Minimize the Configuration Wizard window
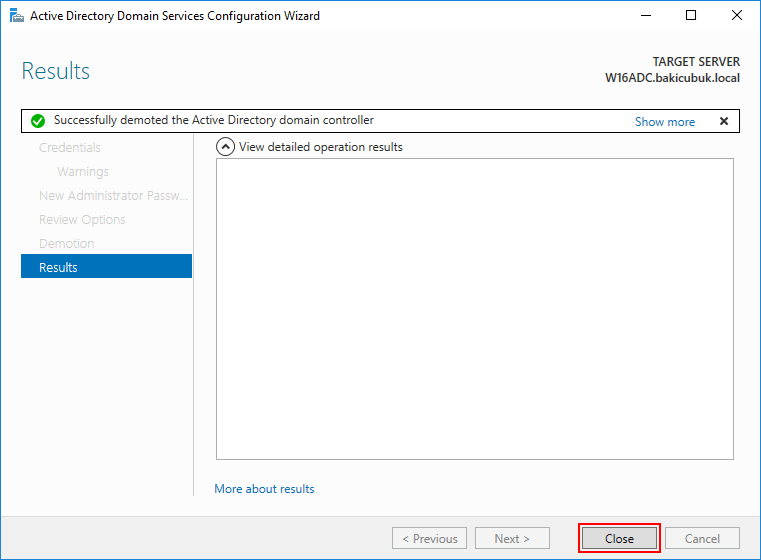Screen dimensions: 761x560 pos(645,16)
